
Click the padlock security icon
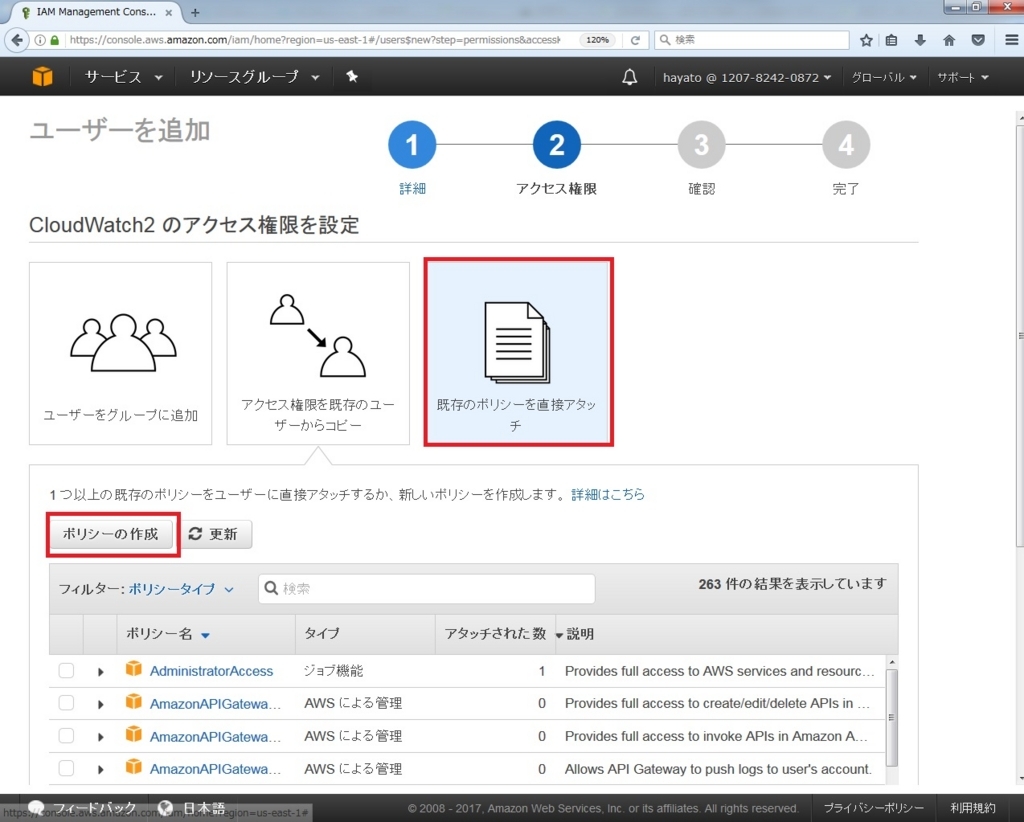[x=55, y=40]
